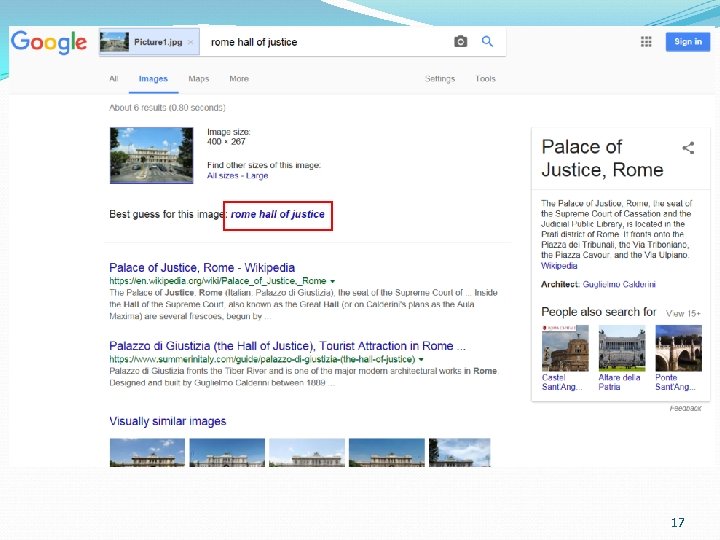
Task: Click the Google logo
Action: 49,42
